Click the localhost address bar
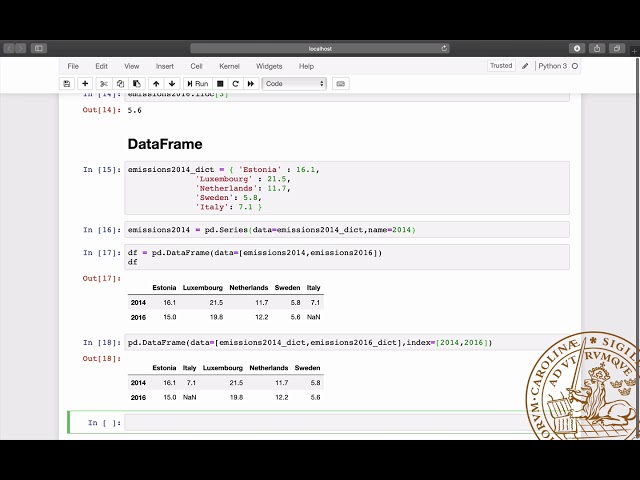 point(320,49)
